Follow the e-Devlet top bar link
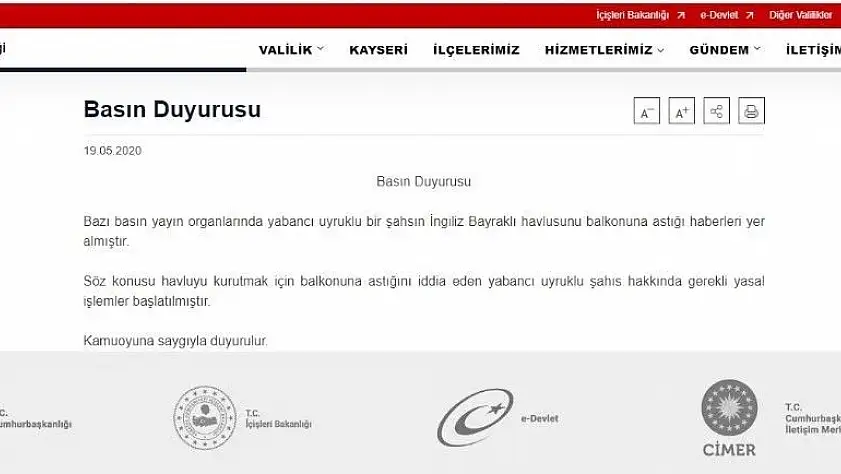The image size is (841, 474). click(x=719, y=16)
